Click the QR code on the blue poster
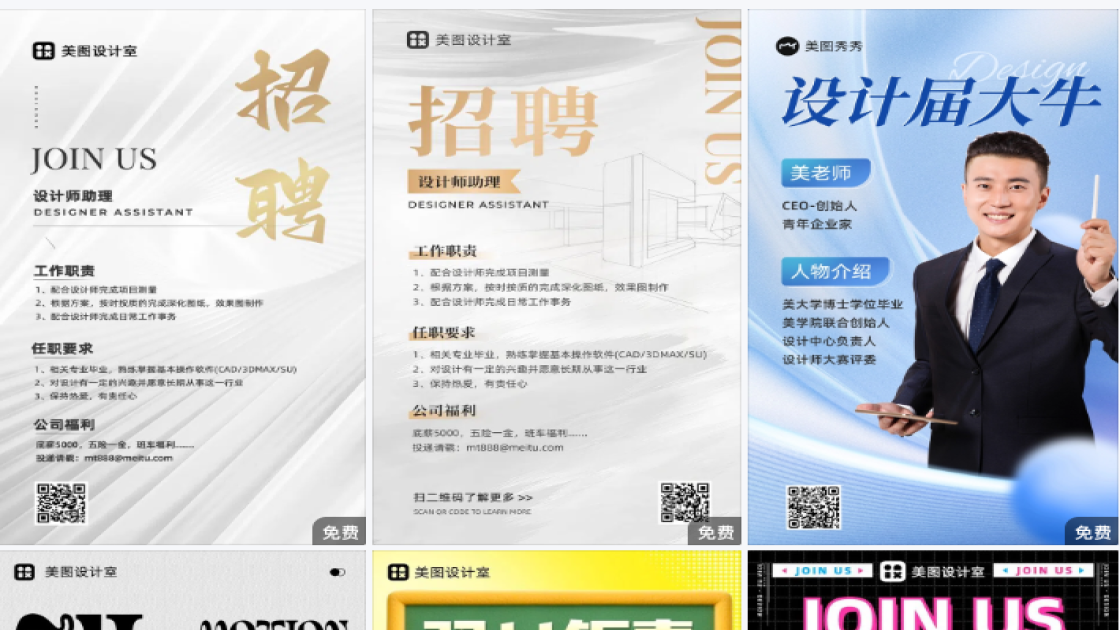This screenshot has height=630, width=1120. (814, 507)
